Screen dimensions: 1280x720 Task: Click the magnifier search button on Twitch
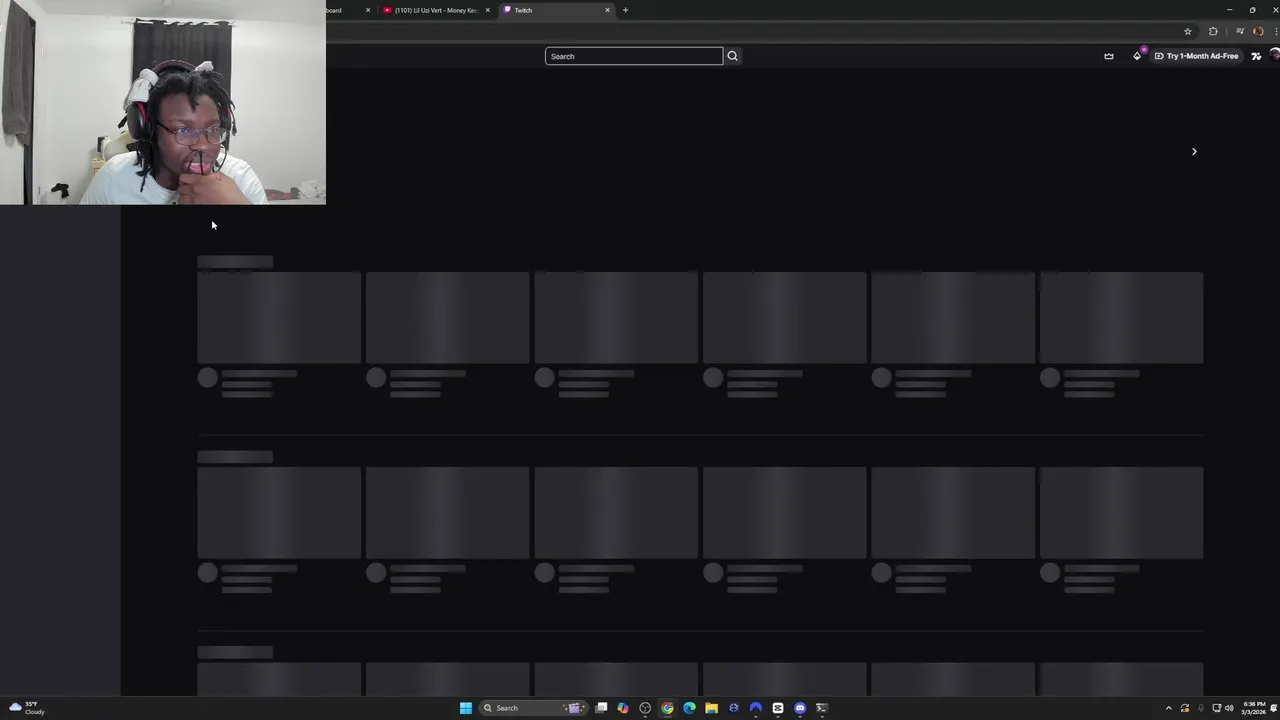(x=732, y=56)
